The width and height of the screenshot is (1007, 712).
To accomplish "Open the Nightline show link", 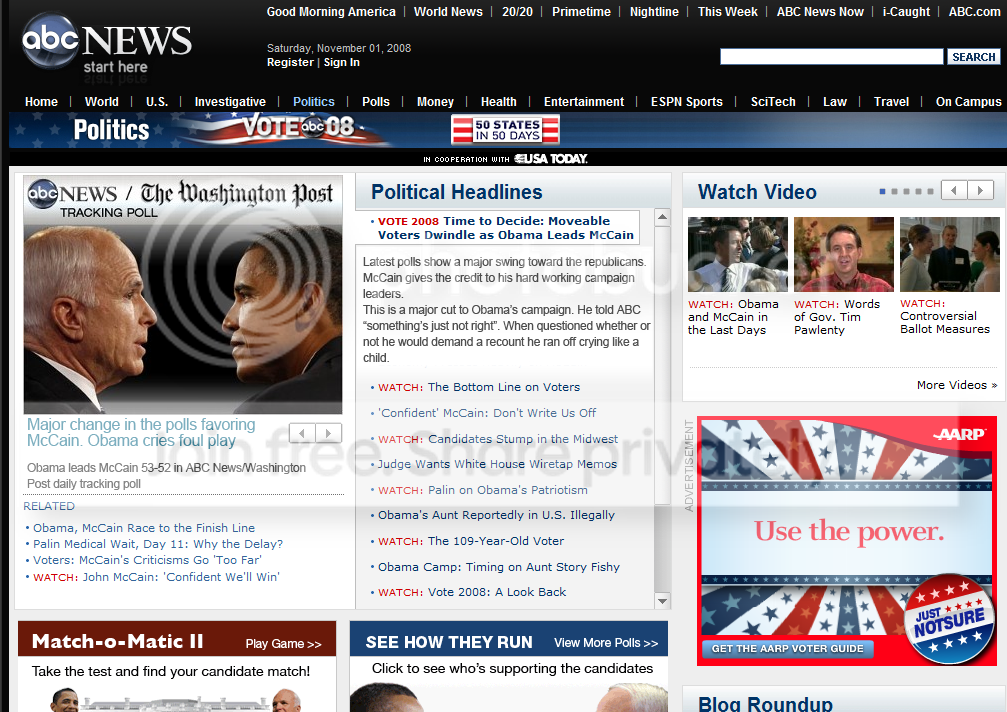I will pyautogui.click(x=654, y=12).
